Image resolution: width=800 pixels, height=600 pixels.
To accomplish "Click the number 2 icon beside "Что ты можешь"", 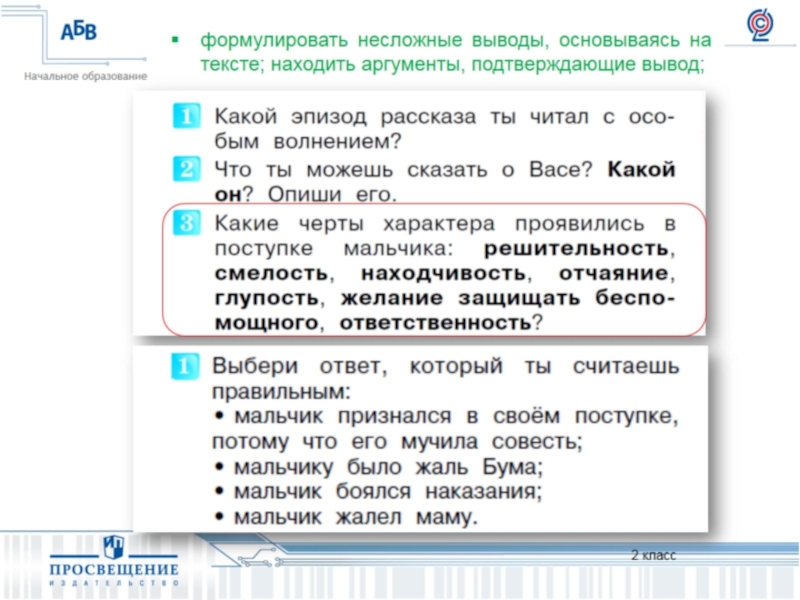I will coord(186,170).
